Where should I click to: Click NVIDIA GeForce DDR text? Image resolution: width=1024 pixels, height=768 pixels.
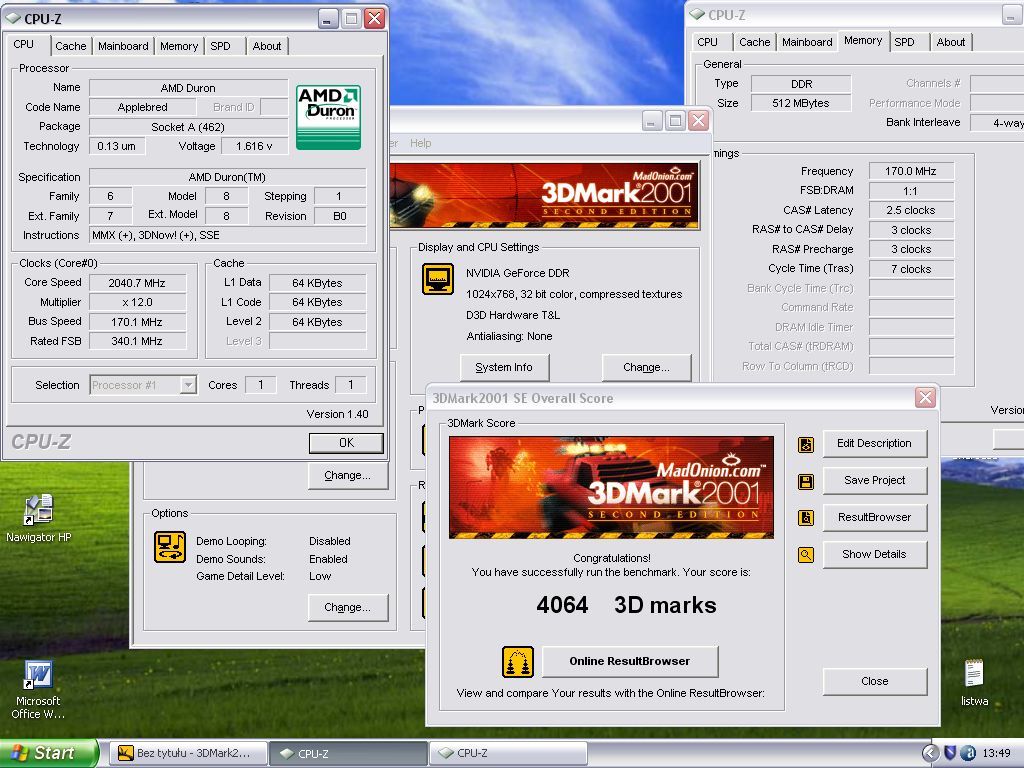click(x=517, y=273)
